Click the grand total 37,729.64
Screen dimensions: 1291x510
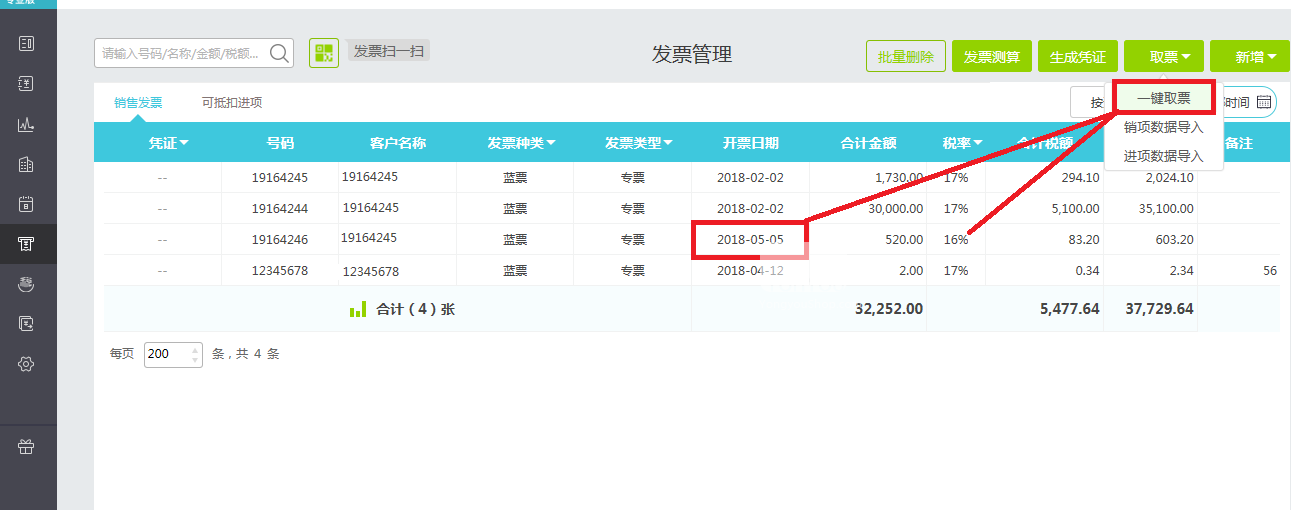1159,309
